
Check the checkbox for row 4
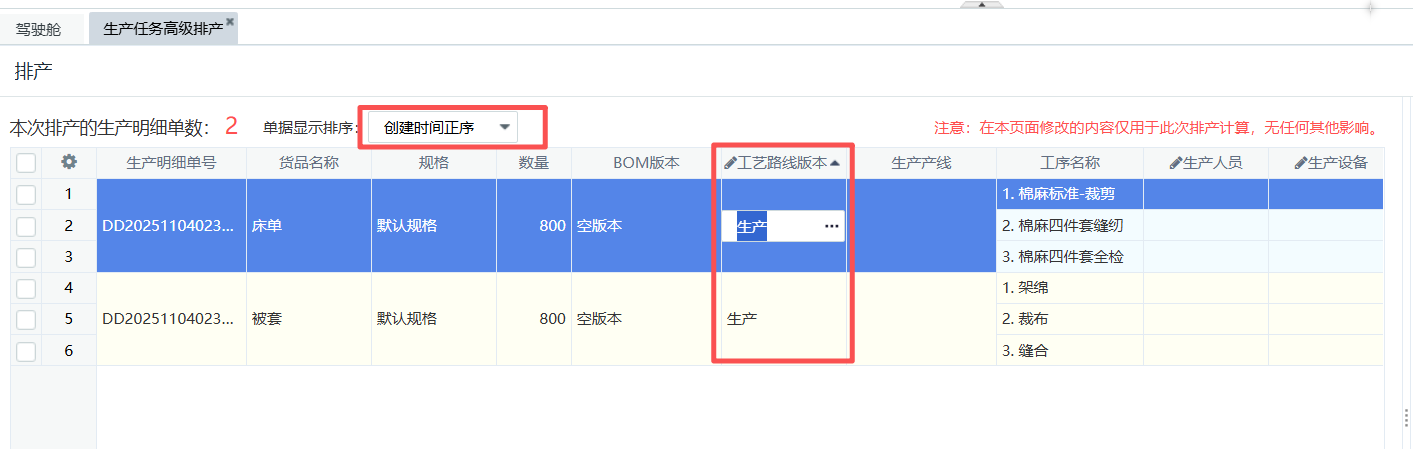pos(26,288)
